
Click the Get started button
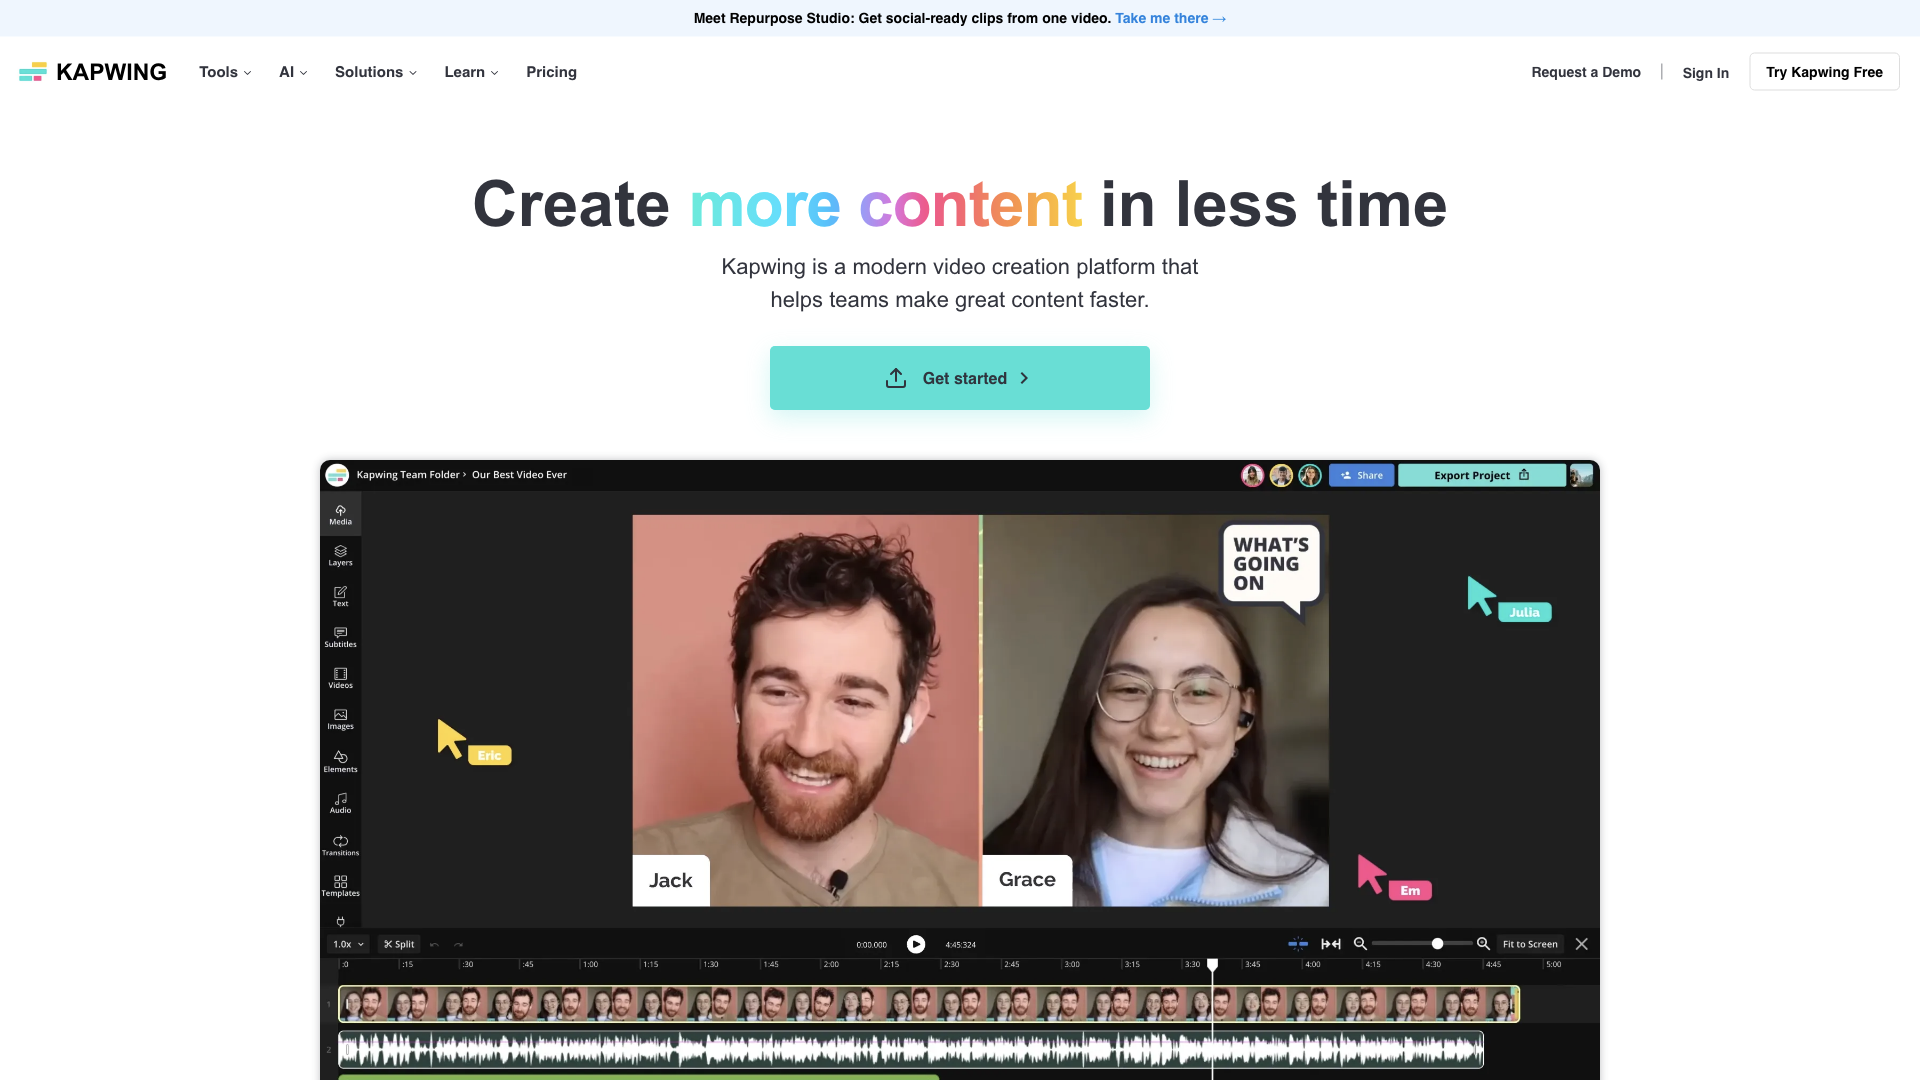pyautogui.click(x=959, y=378)
